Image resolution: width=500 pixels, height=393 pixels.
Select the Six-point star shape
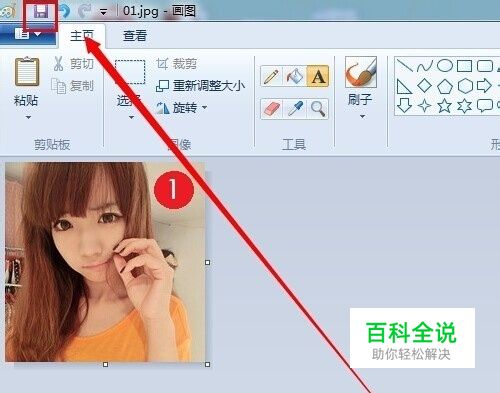coord(465,106)
